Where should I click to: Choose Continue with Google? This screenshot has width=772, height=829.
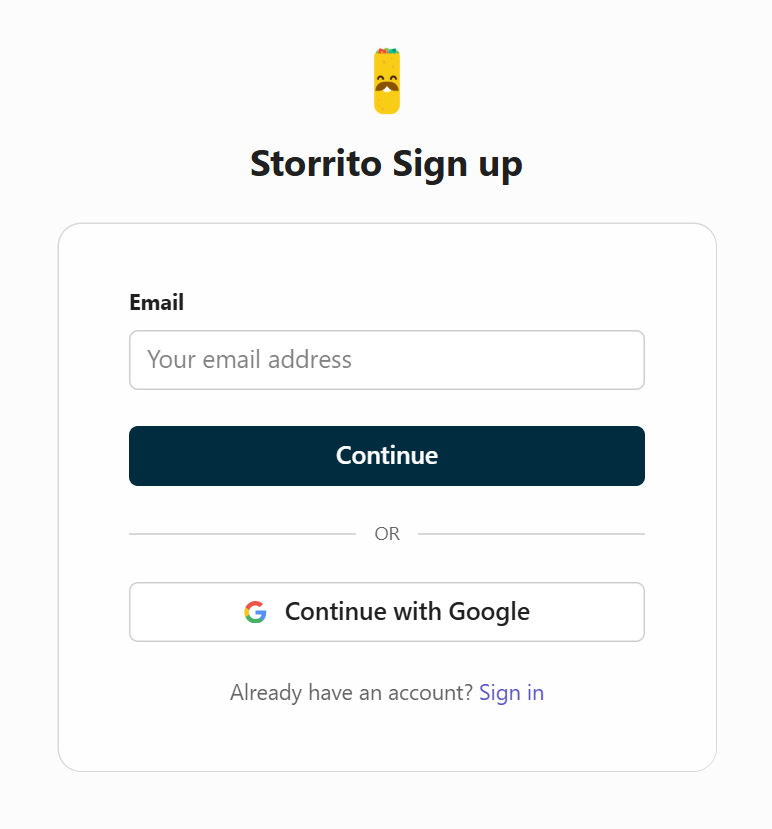click(x=387, y=611)
